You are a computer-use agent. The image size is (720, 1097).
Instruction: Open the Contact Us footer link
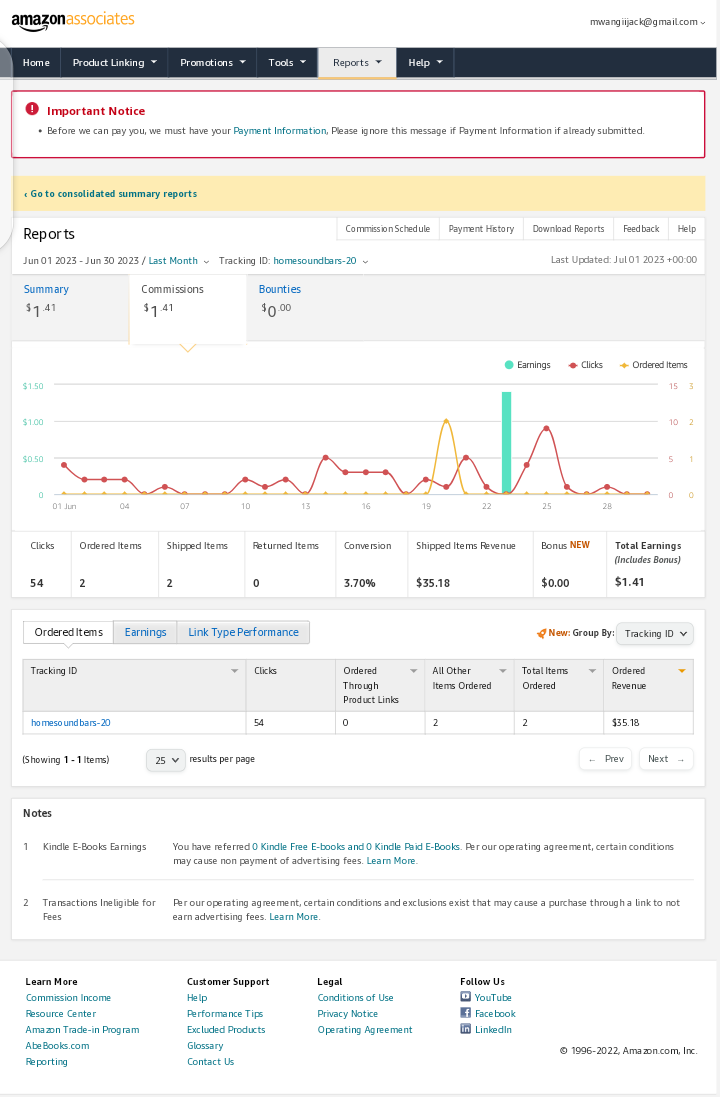coord(211,1062)
